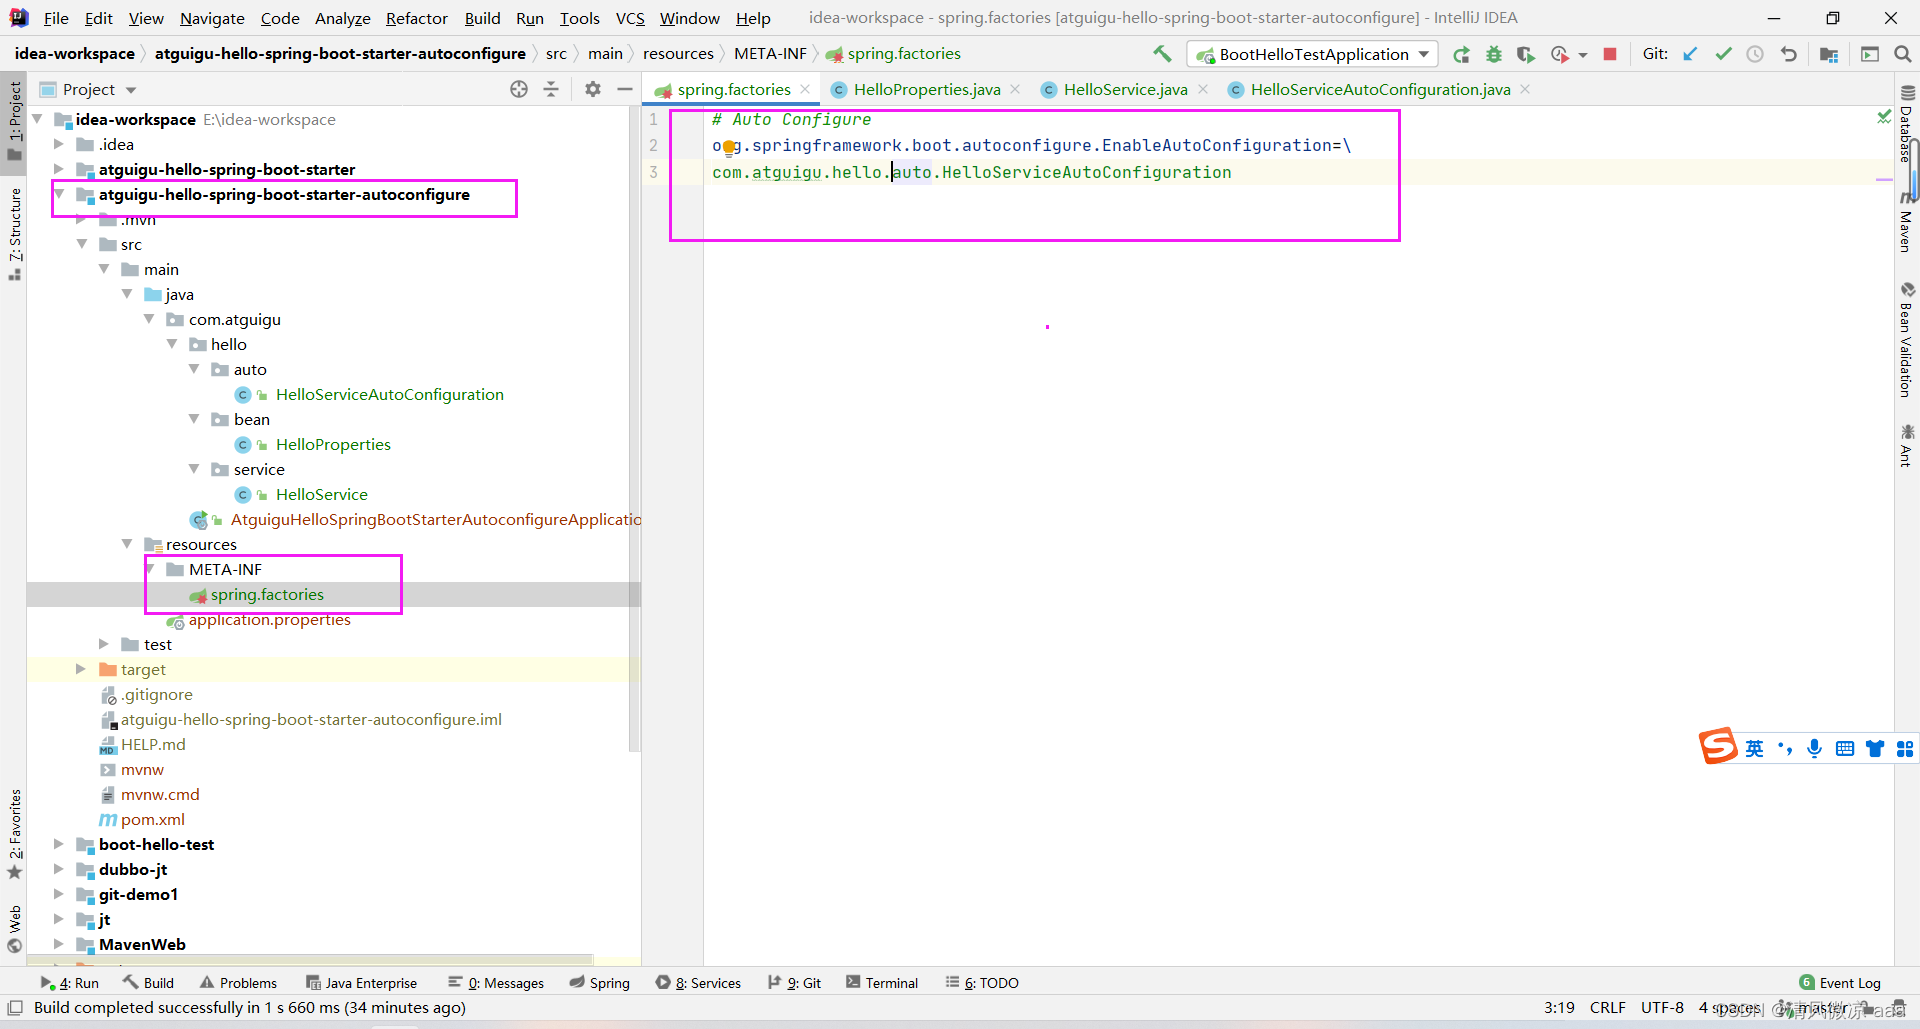The width and height of the screenshot is (1920, 1029).
Task: Click the UTF-8 encoding status widget
Action: (x=1661, y=1007)
